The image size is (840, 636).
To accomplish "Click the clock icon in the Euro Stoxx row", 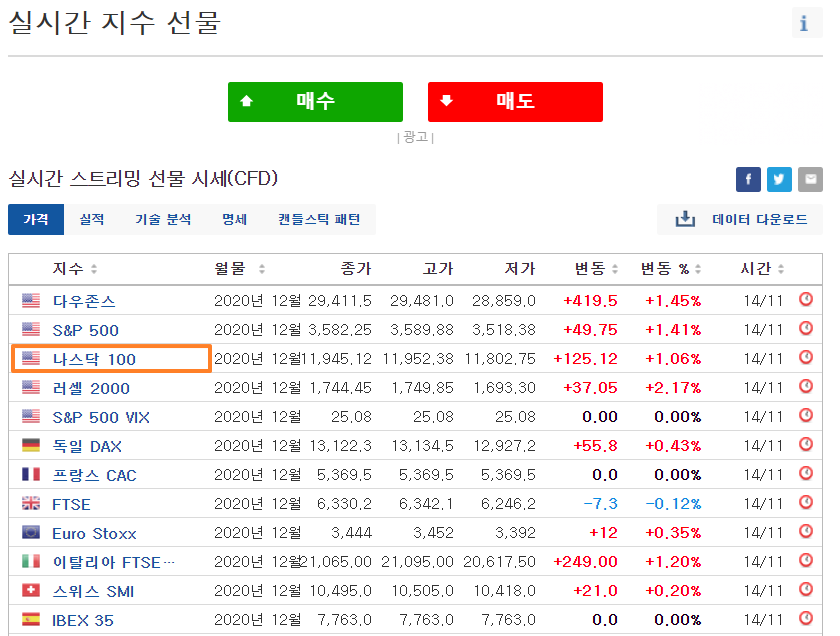I will (x=806, y=531).
